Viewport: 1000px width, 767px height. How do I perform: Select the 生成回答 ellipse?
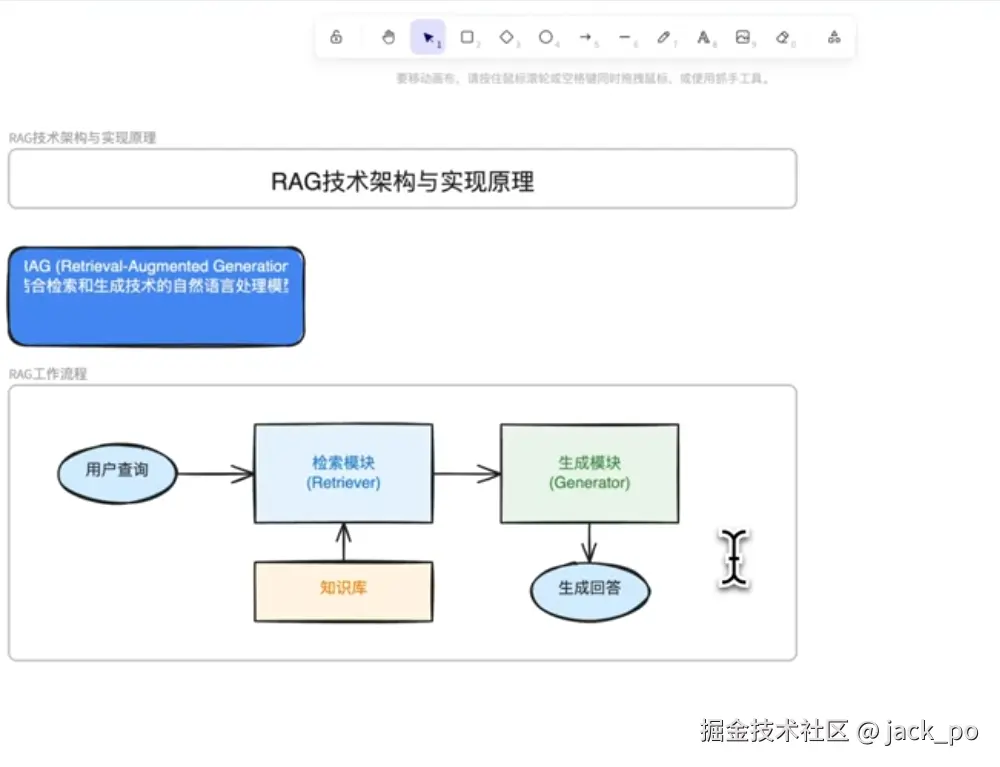(x=589, y=591)
